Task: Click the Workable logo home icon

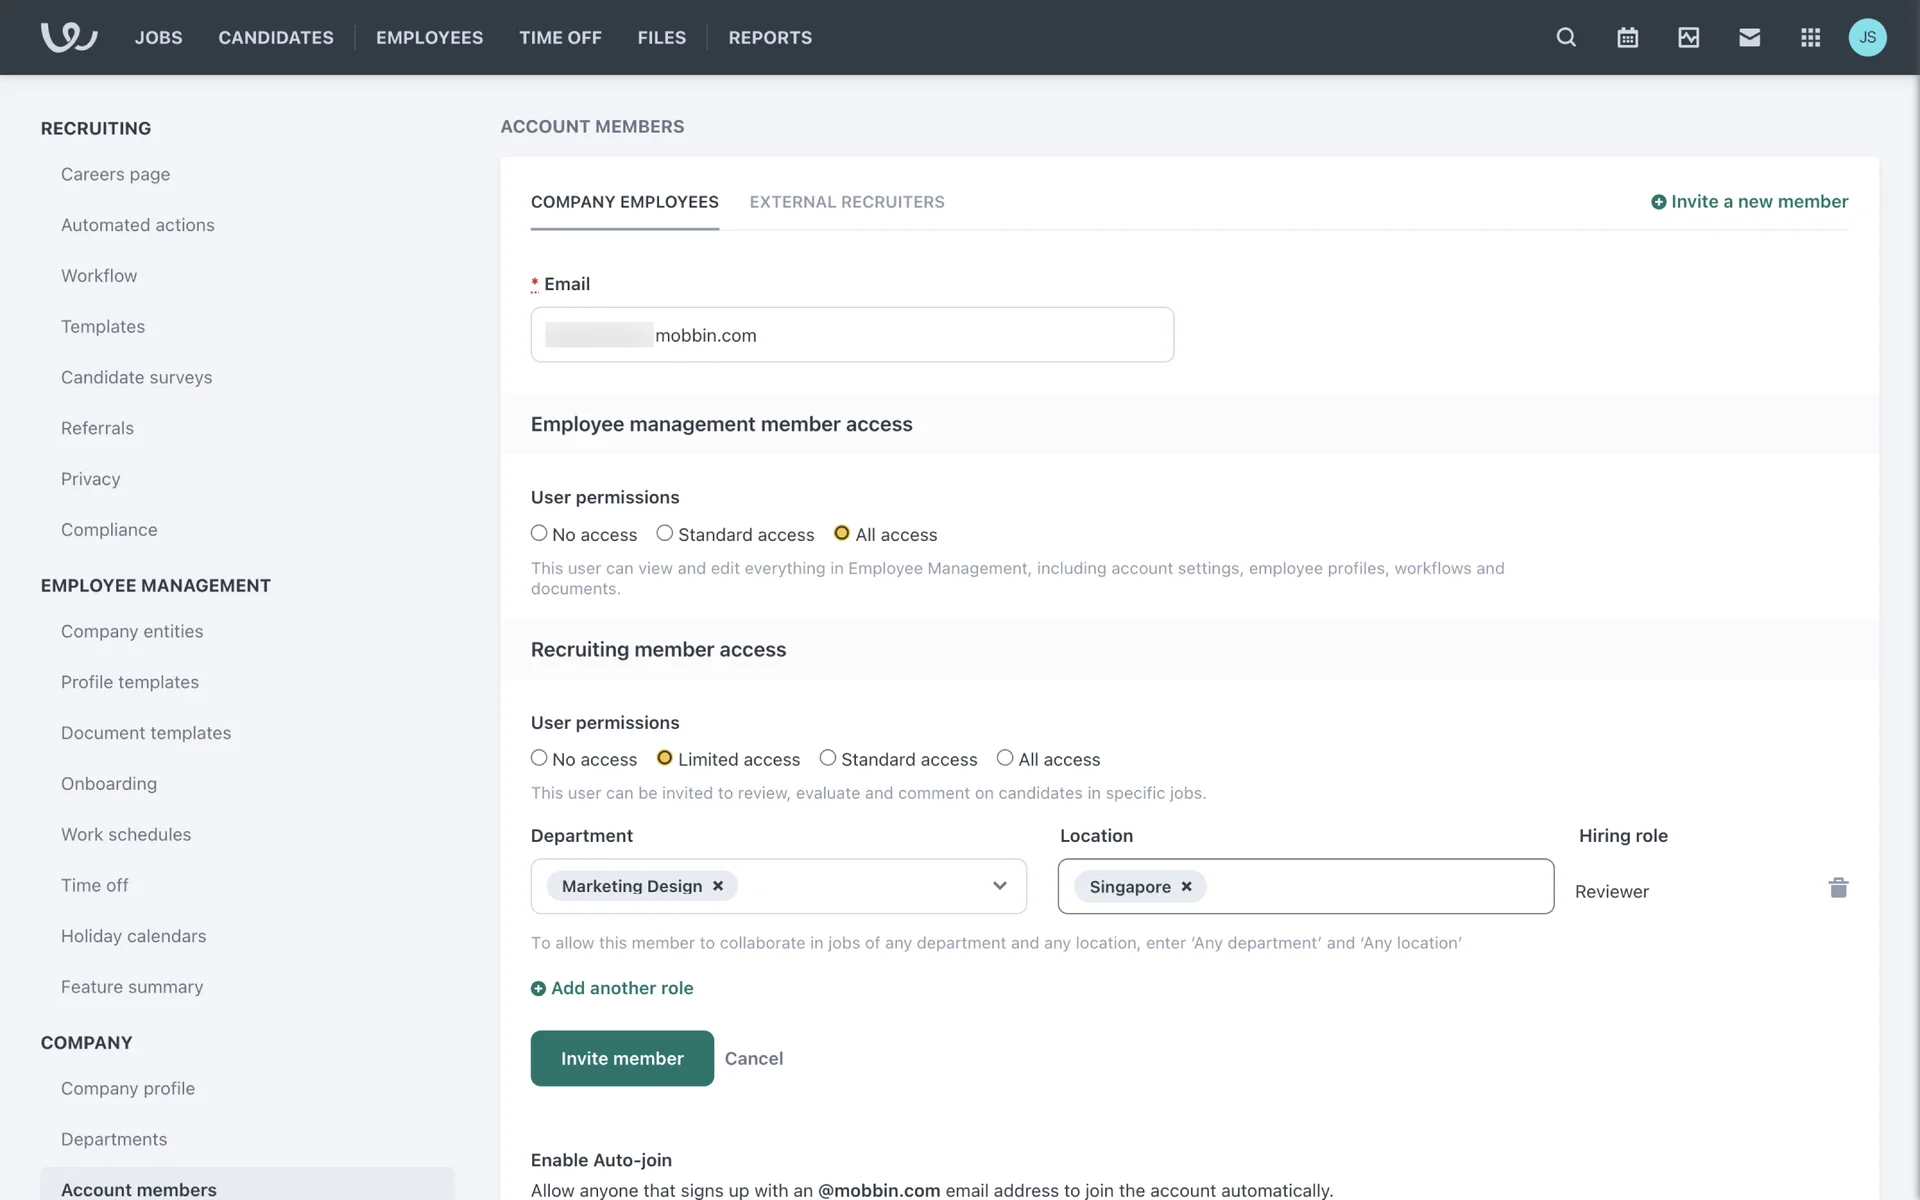Action: pyautogui.click(x=68, y=37)
